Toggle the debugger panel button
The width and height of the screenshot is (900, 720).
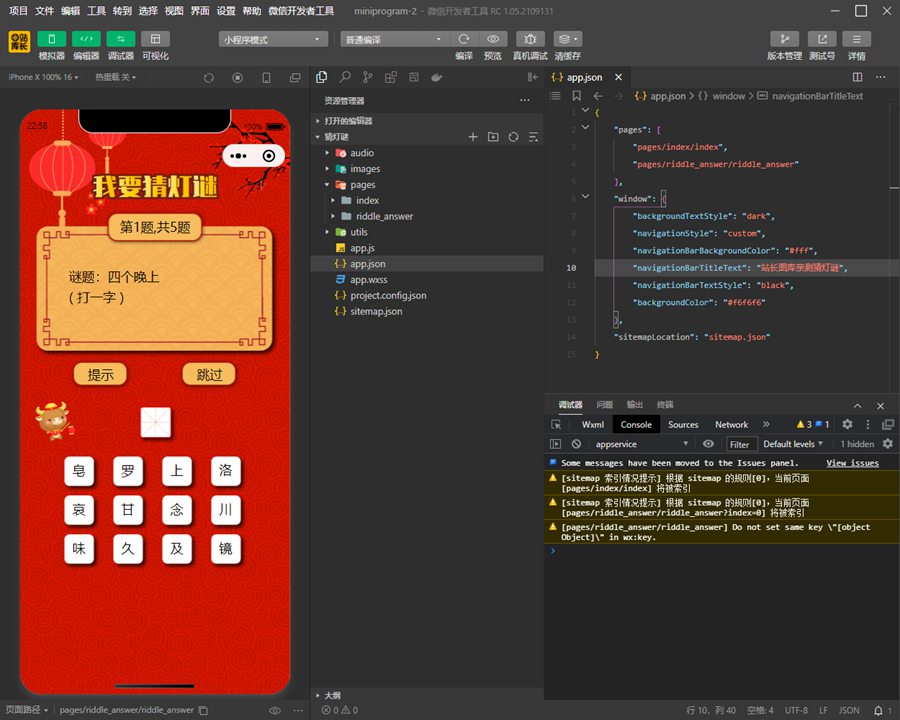(x=120, y=39)
